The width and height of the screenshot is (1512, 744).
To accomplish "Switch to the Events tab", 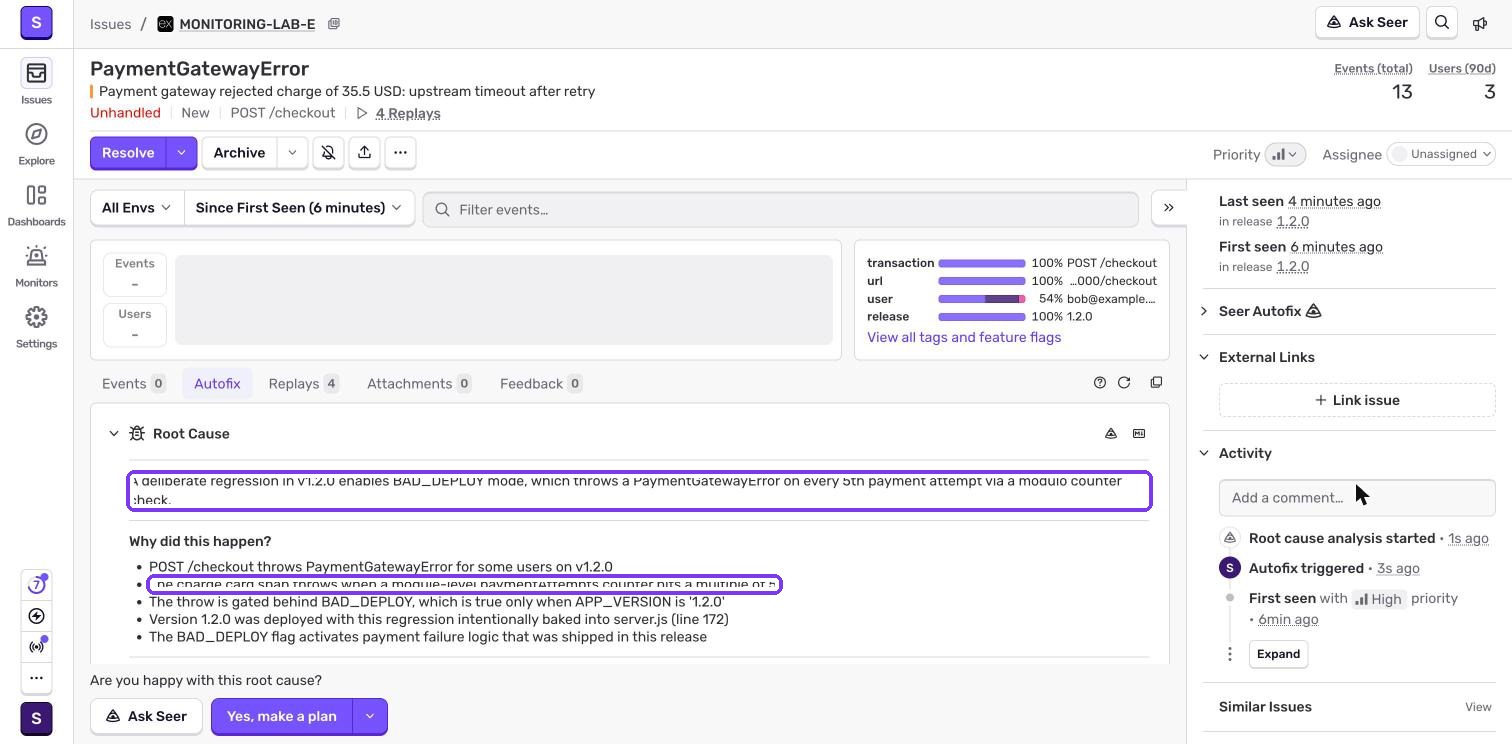I will (x=133, y=384).
